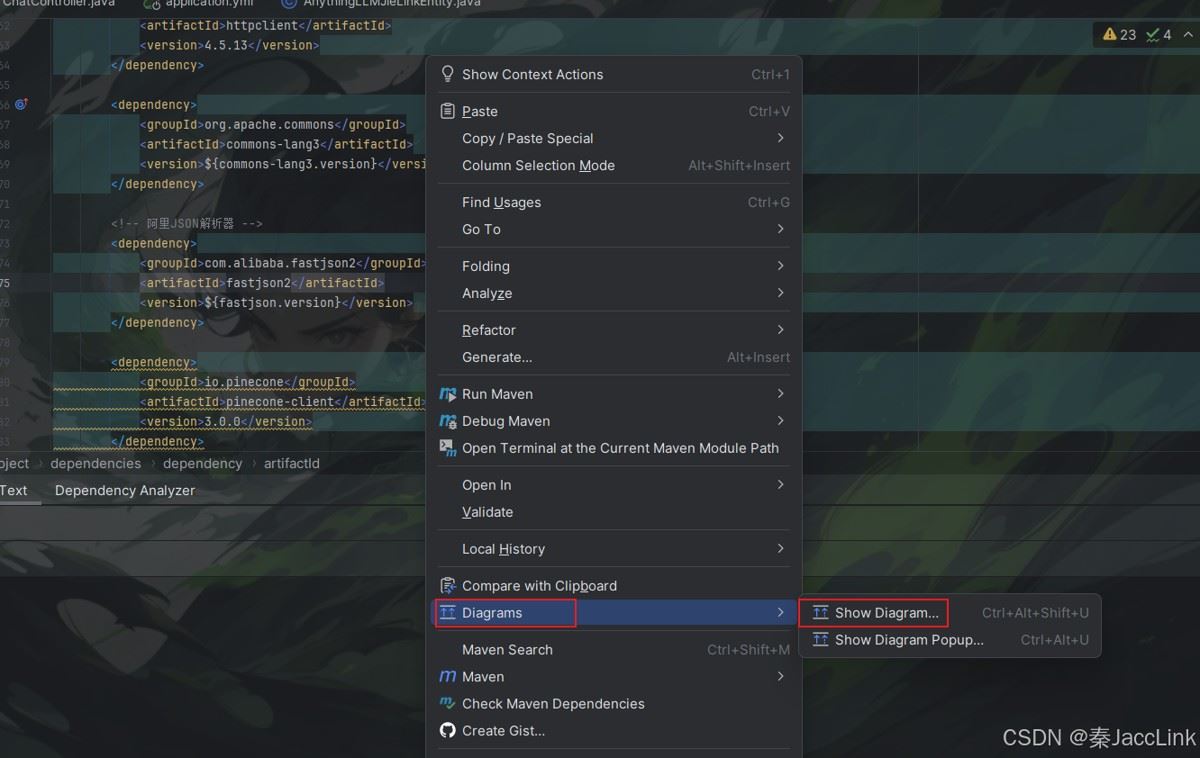Click the Check Maven Dependencies icon
The height and width of the screenshot is (758, 1200).
tap(448, 703)
